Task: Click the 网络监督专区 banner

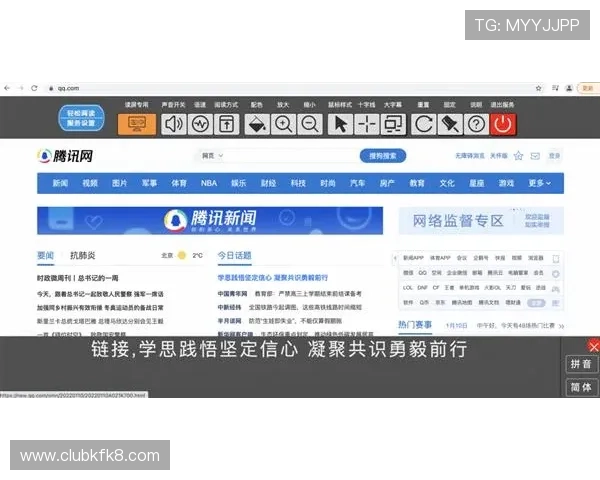Action: click(481, 220)
